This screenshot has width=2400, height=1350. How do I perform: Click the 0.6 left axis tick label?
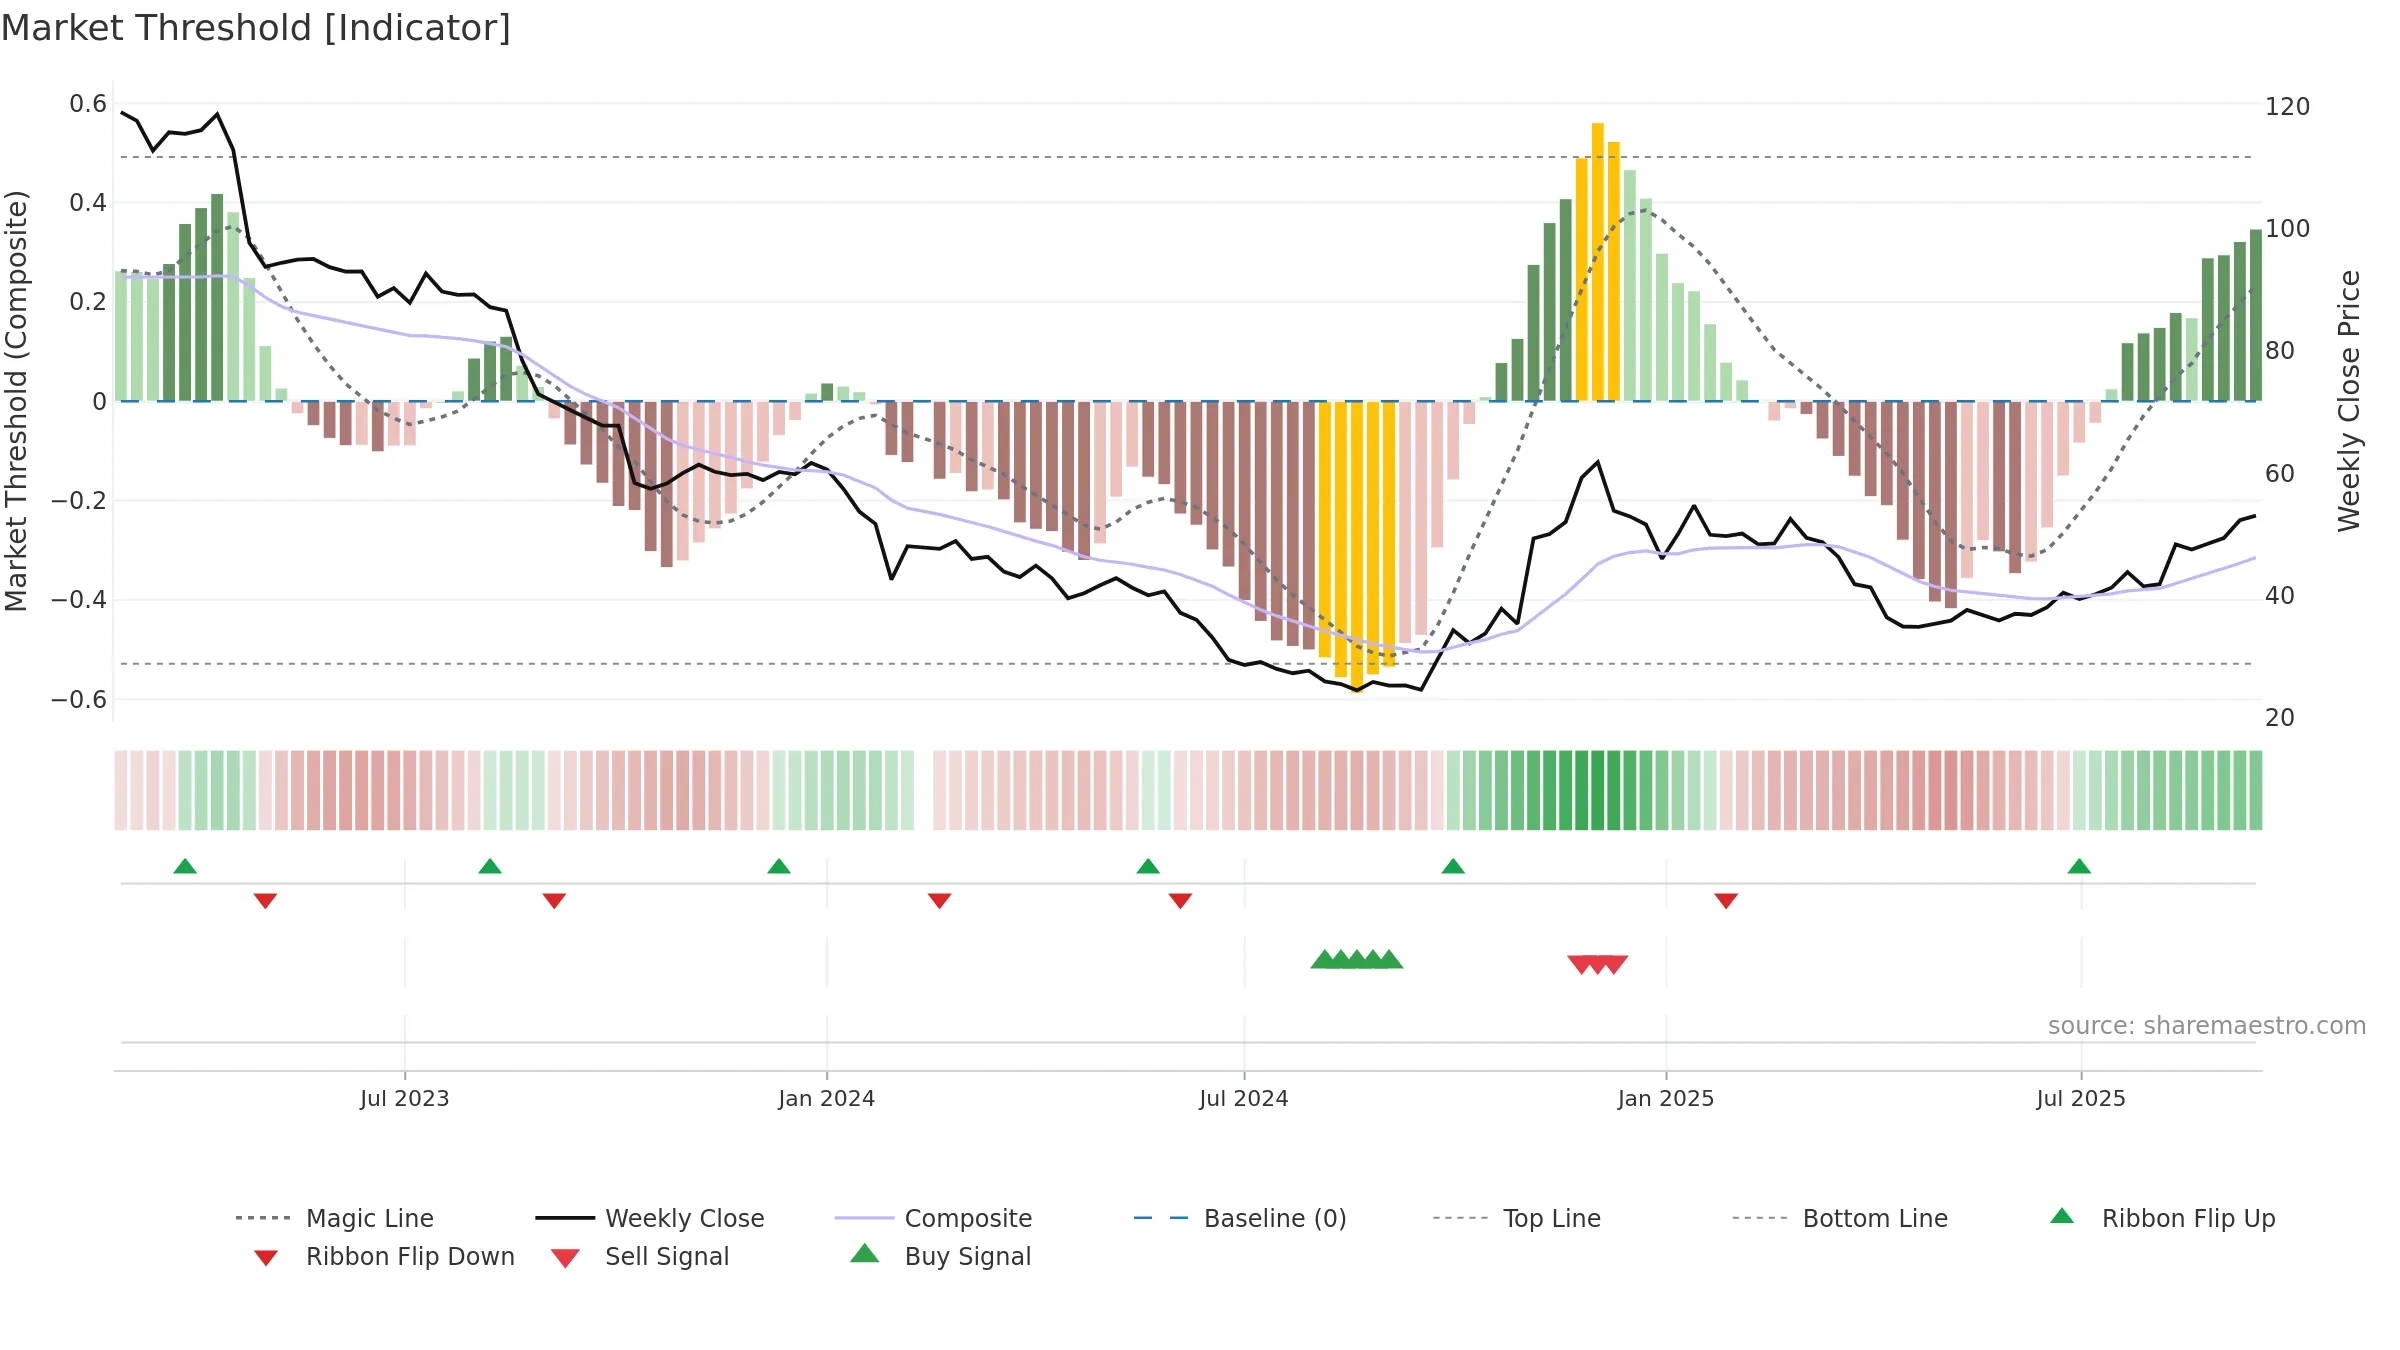coord(88,104)
